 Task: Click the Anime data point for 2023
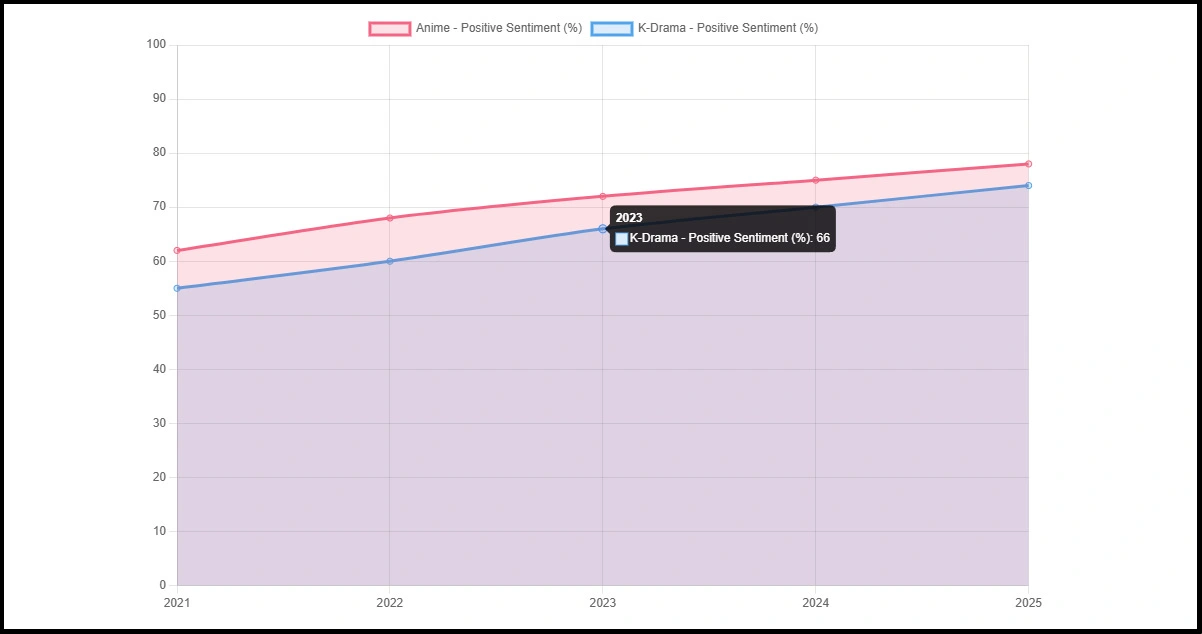coord(602,196)
